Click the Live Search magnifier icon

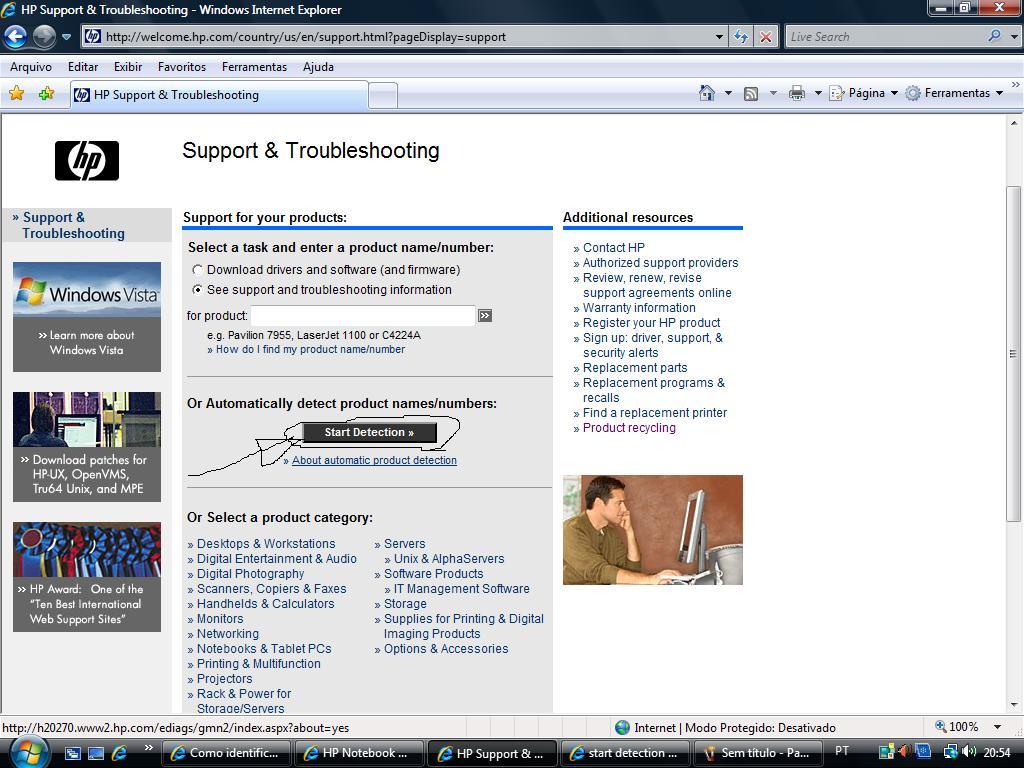click(994, 36)
